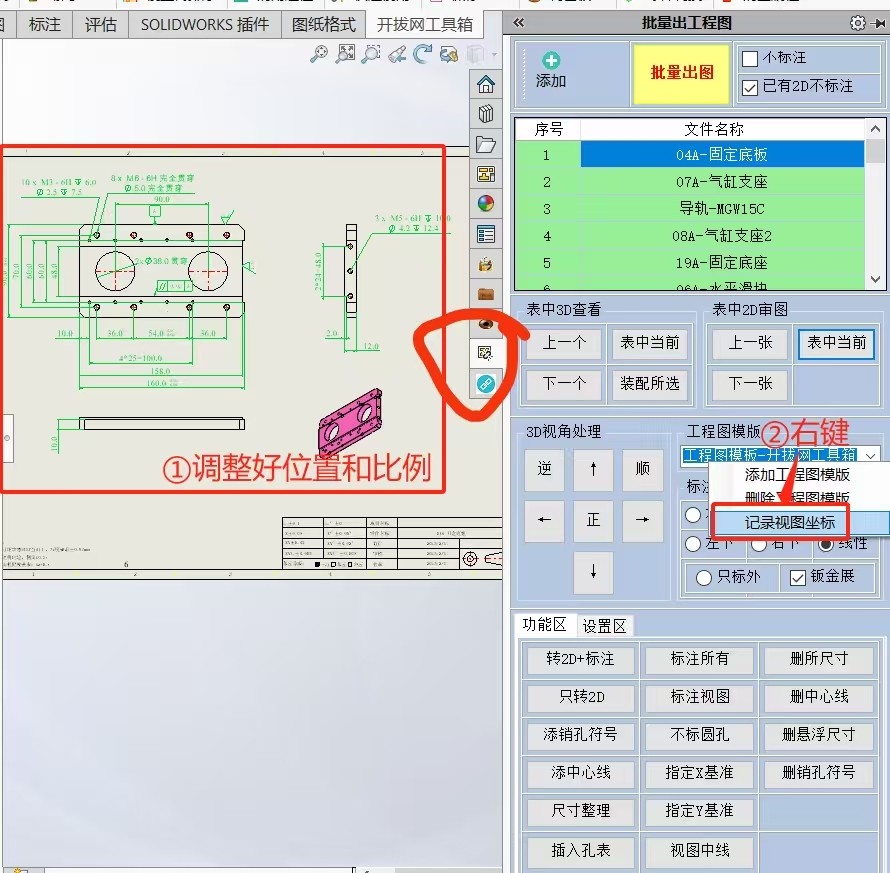This screenshot has width=890, height=873.
Task: Click the 插入孔表 button
Action: point(580,850)
